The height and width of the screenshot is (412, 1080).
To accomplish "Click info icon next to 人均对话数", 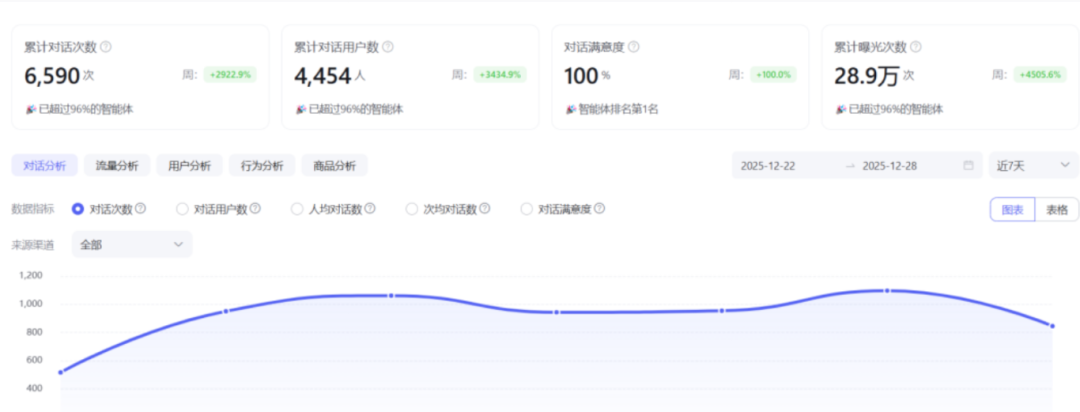I will coord(370,209).
